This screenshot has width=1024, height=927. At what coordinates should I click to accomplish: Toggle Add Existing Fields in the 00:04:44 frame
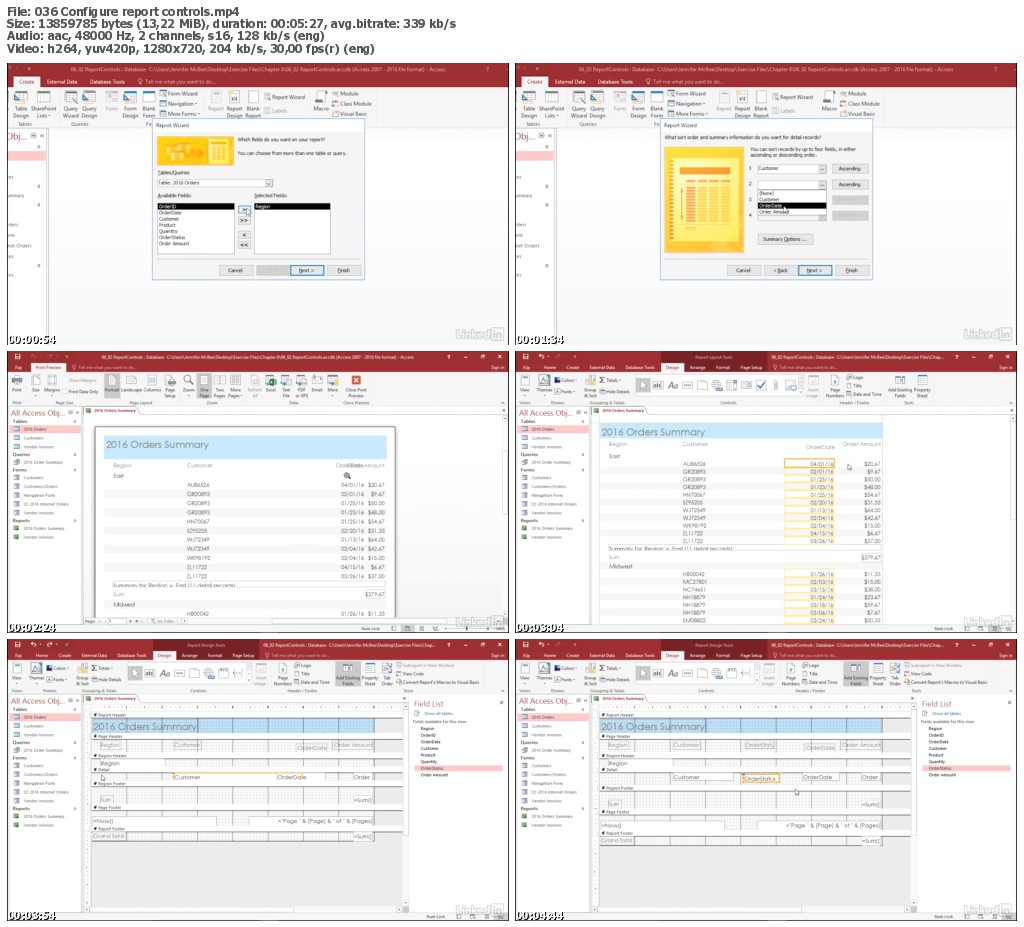tap(856, 674)
